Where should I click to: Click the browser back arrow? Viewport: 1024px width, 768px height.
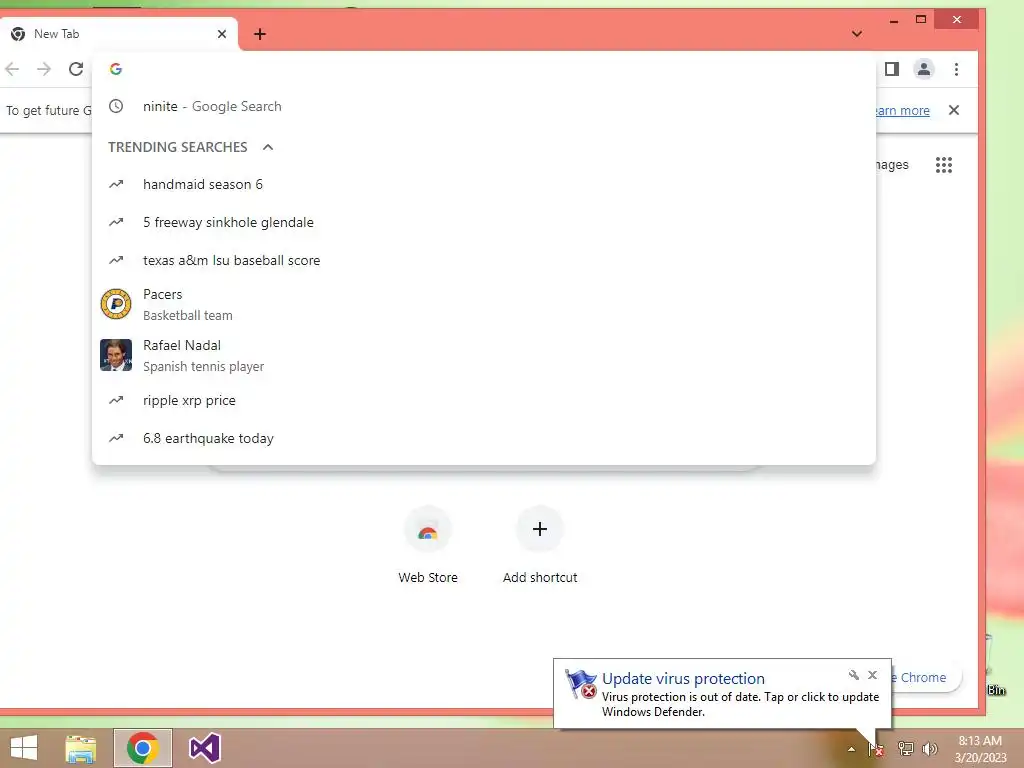[12, 69]
